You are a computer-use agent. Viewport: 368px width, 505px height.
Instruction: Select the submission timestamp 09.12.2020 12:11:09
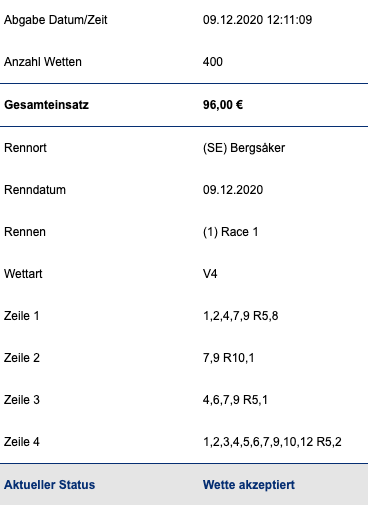257,20
